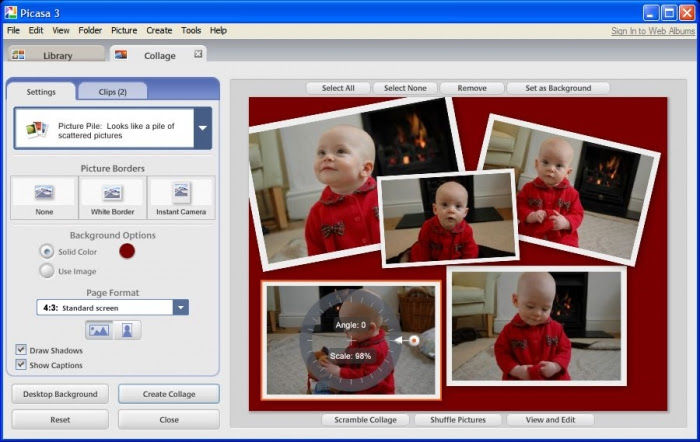Uncheck the Draw Shadows checkbox
Image resolution: width=700 pixels, height=442 pixels.
[21, 350]
